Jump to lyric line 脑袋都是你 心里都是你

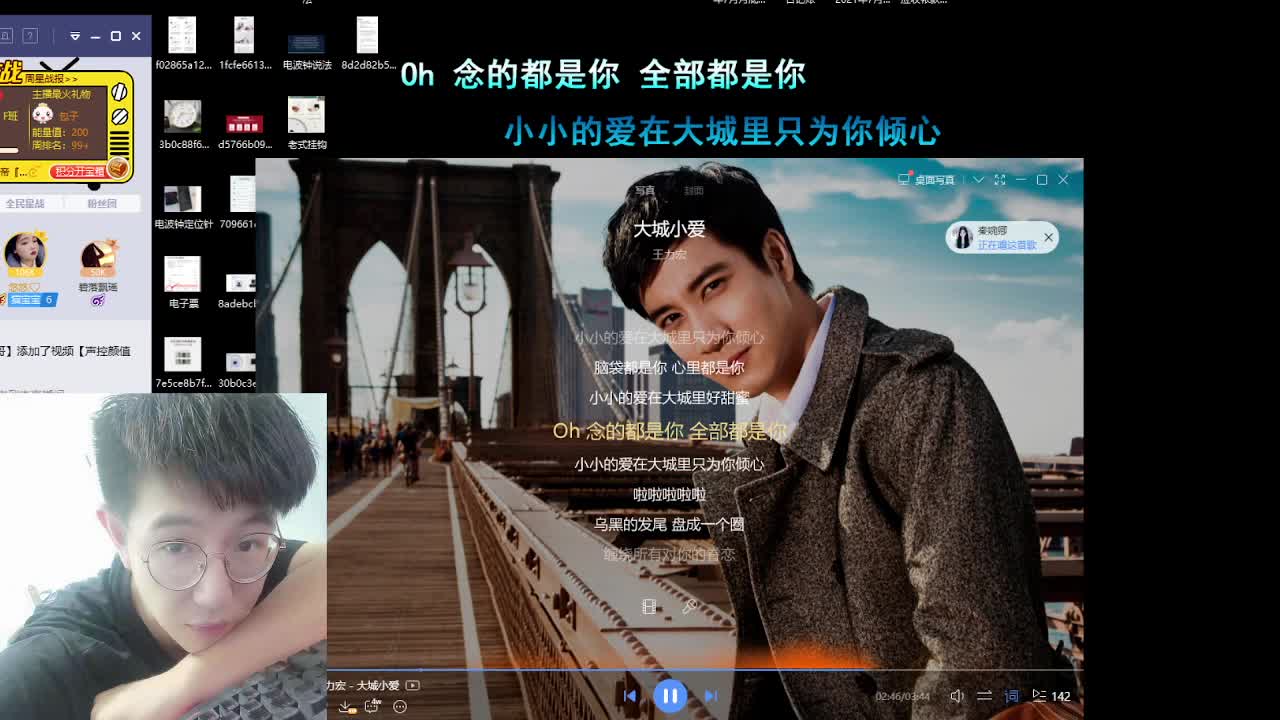pyautogui.click(x=669, y=368)
